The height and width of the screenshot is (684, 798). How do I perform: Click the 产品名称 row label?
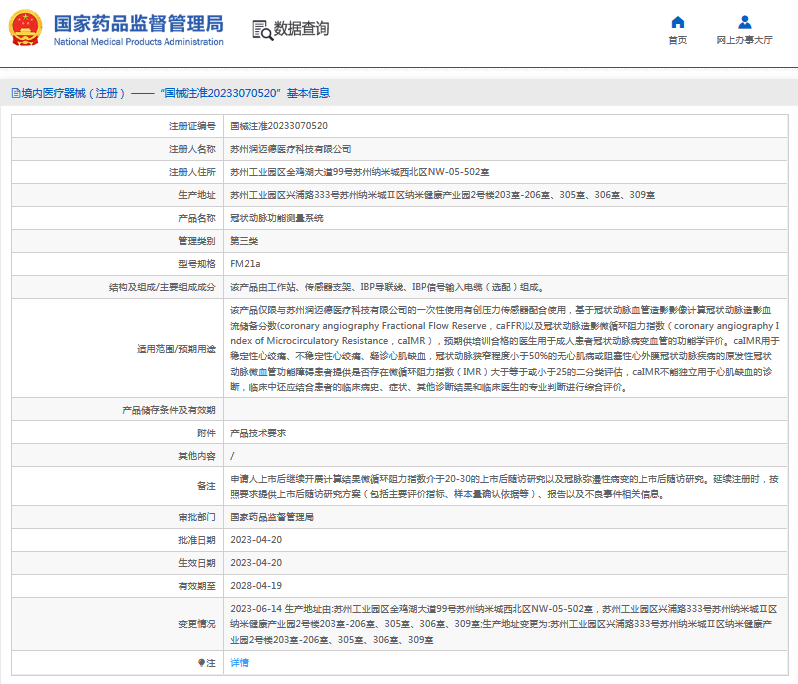point(197,218)
